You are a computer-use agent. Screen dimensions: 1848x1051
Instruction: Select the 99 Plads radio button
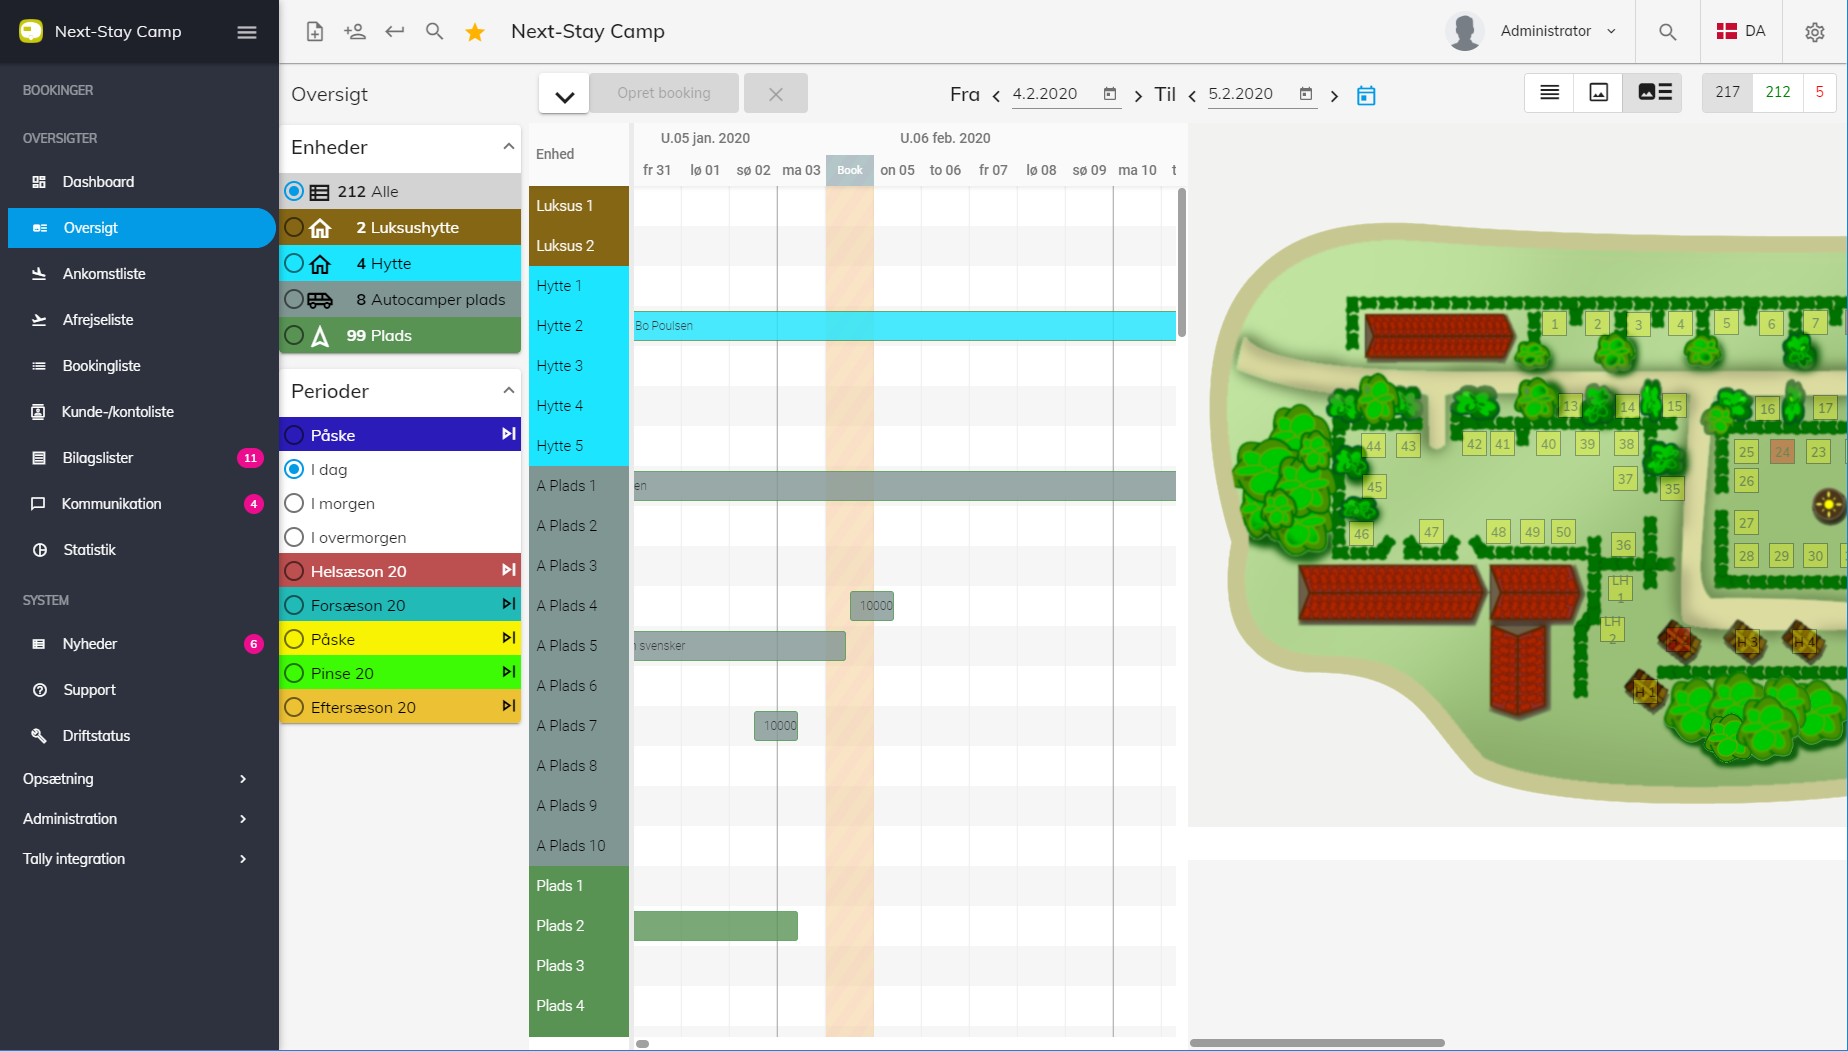[294, 335]
